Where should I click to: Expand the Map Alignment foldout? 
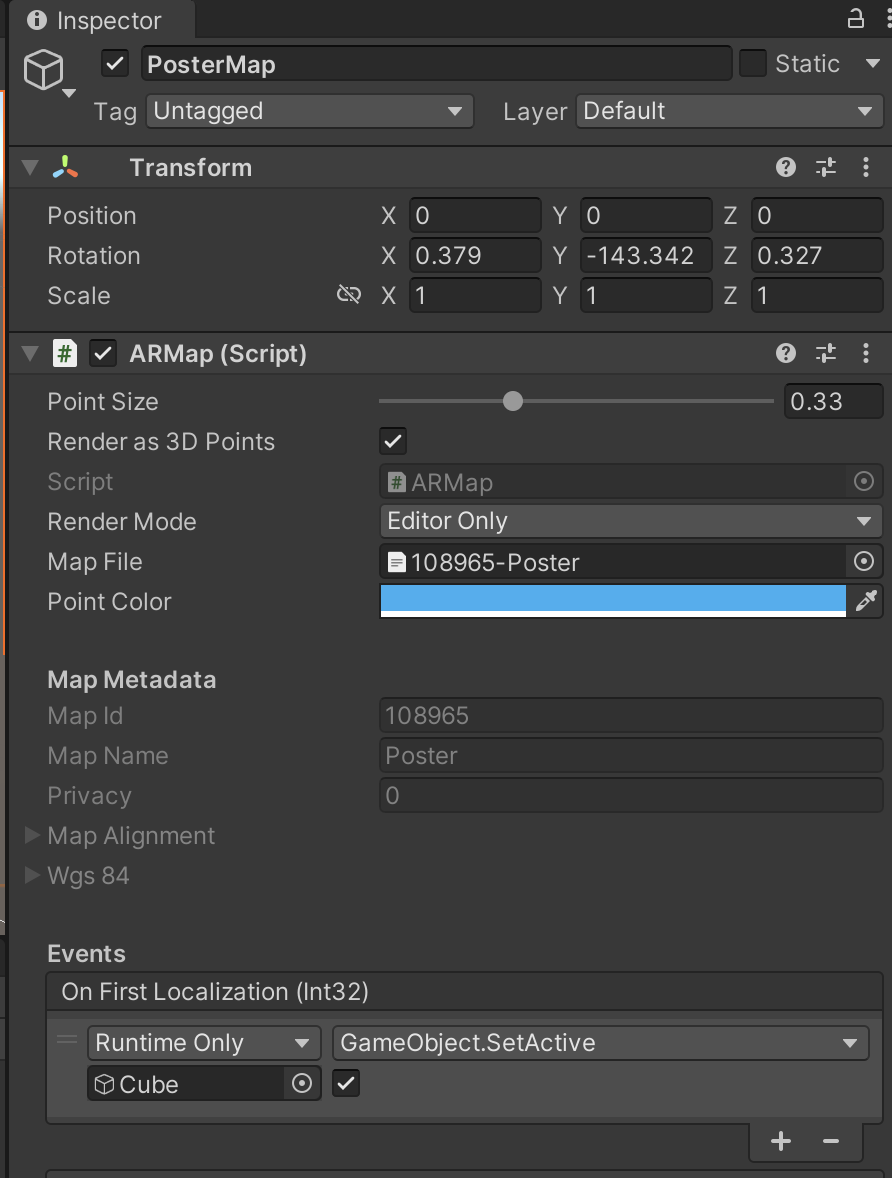32,835
